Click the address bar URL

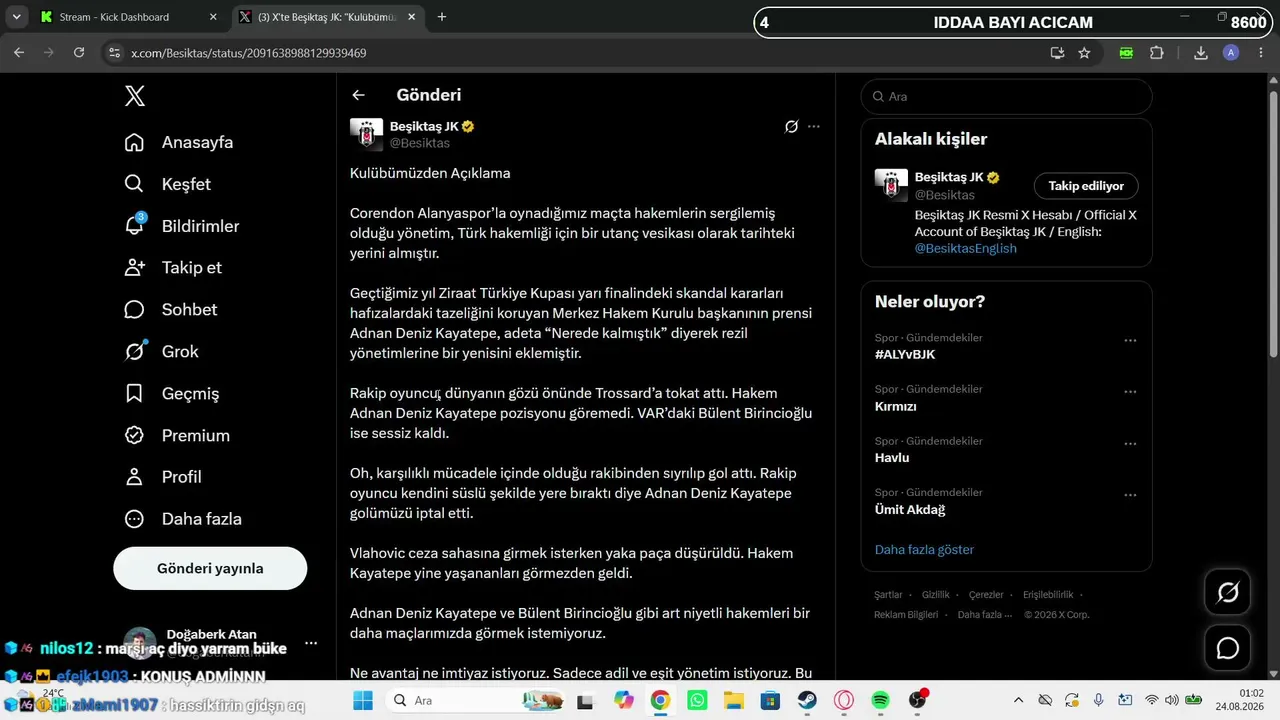click(248, 53)
